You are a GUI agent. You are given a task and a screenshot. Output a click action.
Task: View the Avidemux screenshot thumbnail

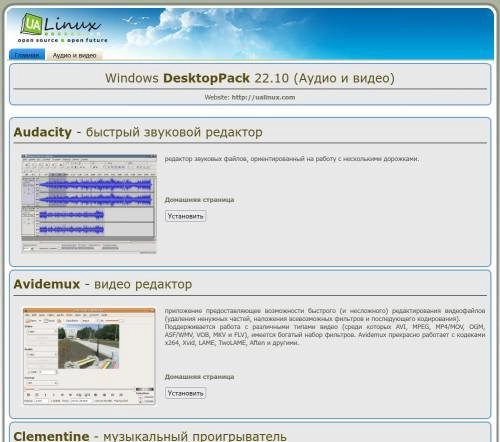click(89, 356)
